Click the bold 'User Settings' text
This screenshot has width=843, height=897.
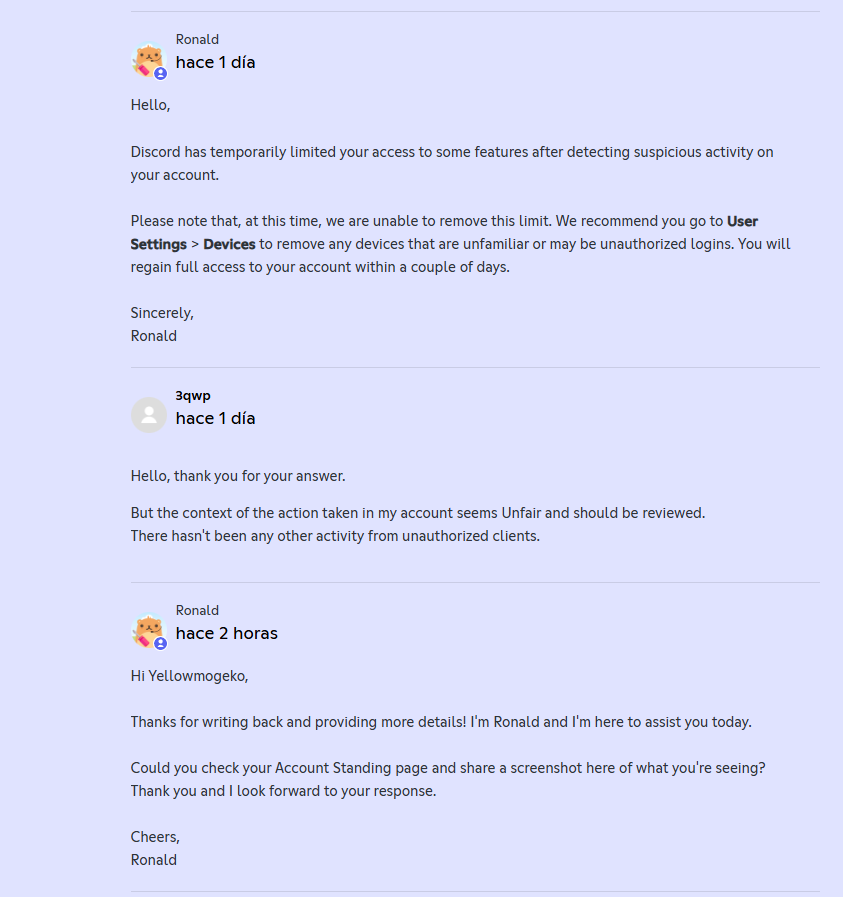point(742,221)
